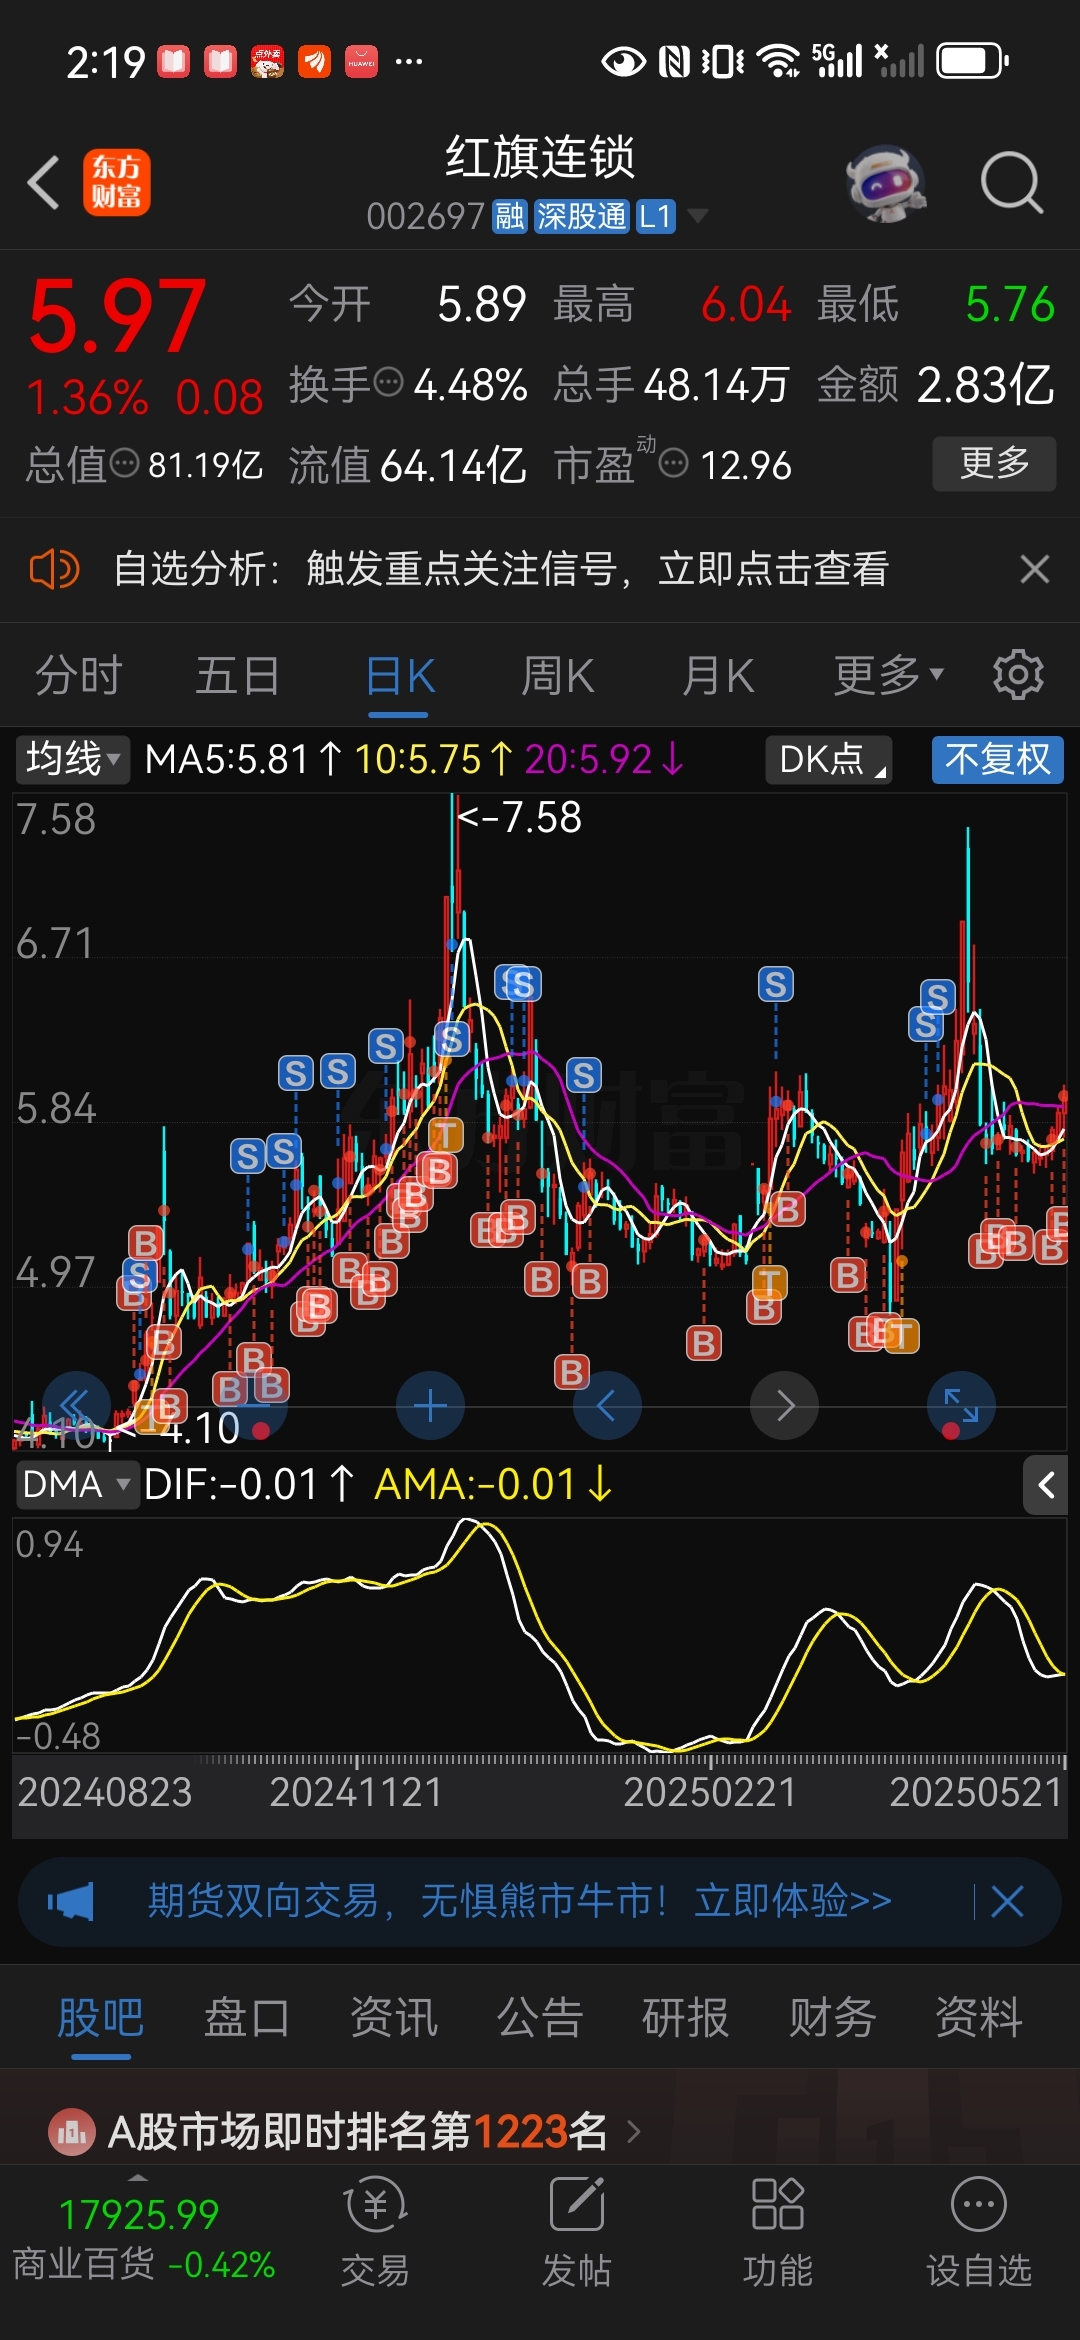Screen dimensions: 1080x2340
Task: Tap the L1 quote level badge
Action: point(655,216)
